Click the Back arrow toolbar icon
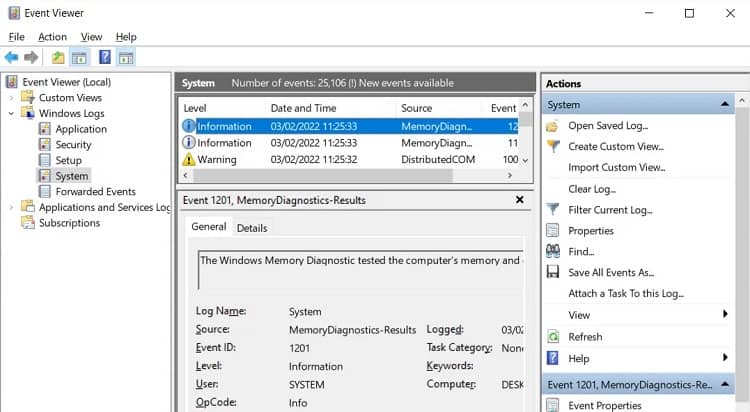Viewport: 750px width, 412px height. [x=11, y=58]
